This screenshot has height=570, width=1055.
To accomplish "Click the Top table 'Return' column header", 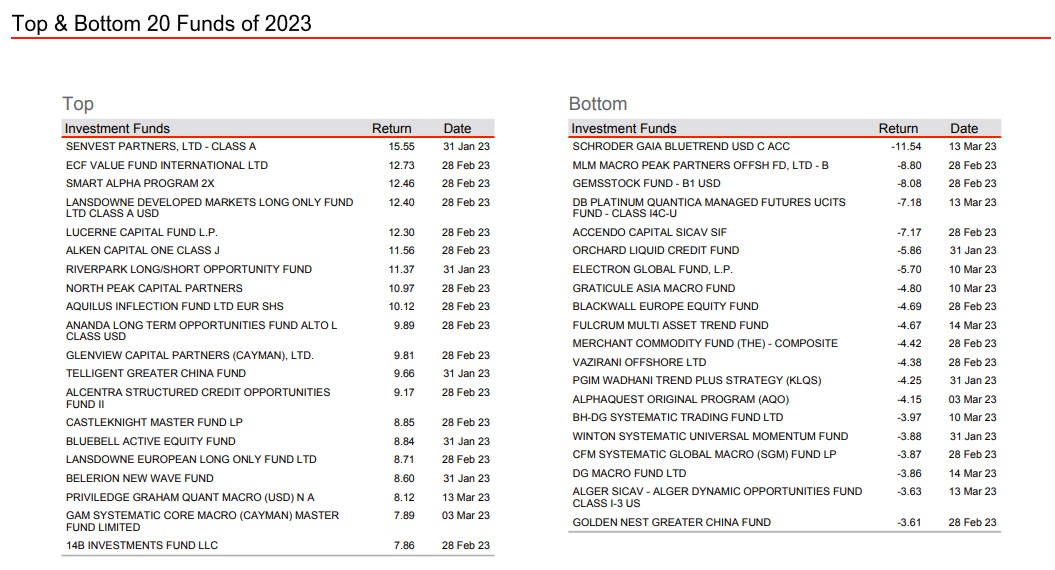I will (x=392, y=129).
